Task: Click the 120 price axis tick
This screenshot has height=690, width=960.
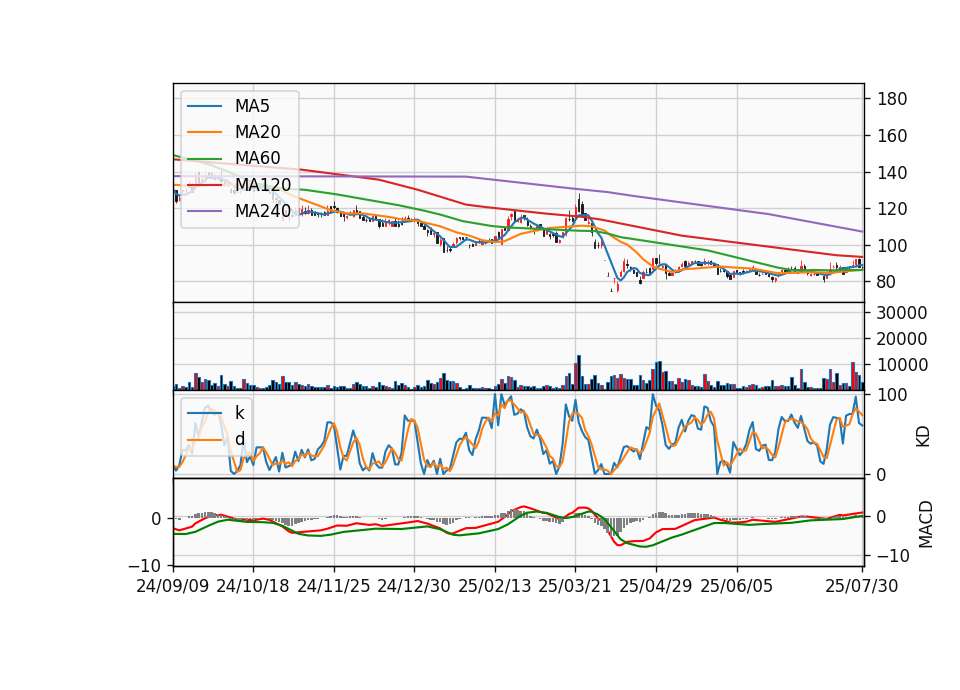Action: [892, 209]
